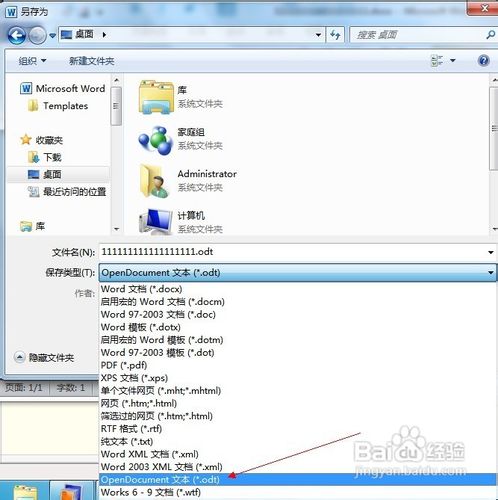498x500 pixels.
Task: Select the 家庭组 homegroup icon
Action: pyautogui.click(x=155, y=140)
